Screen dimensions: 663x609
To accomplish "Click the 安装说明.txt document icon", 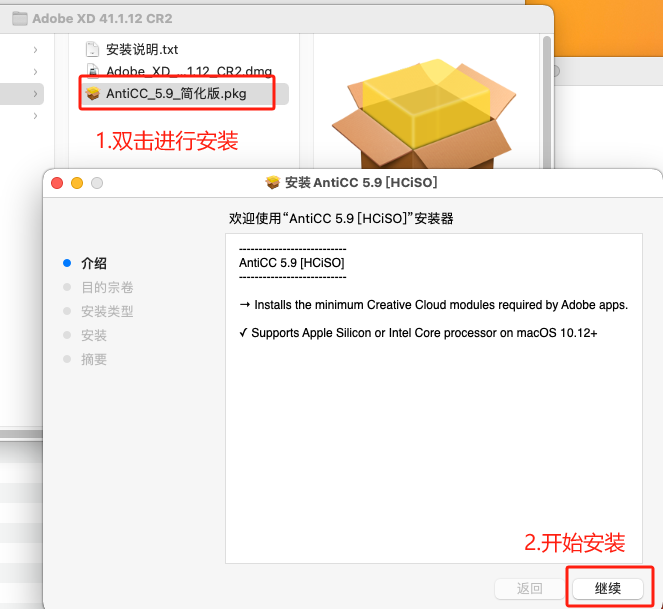I will coord(92,49).
